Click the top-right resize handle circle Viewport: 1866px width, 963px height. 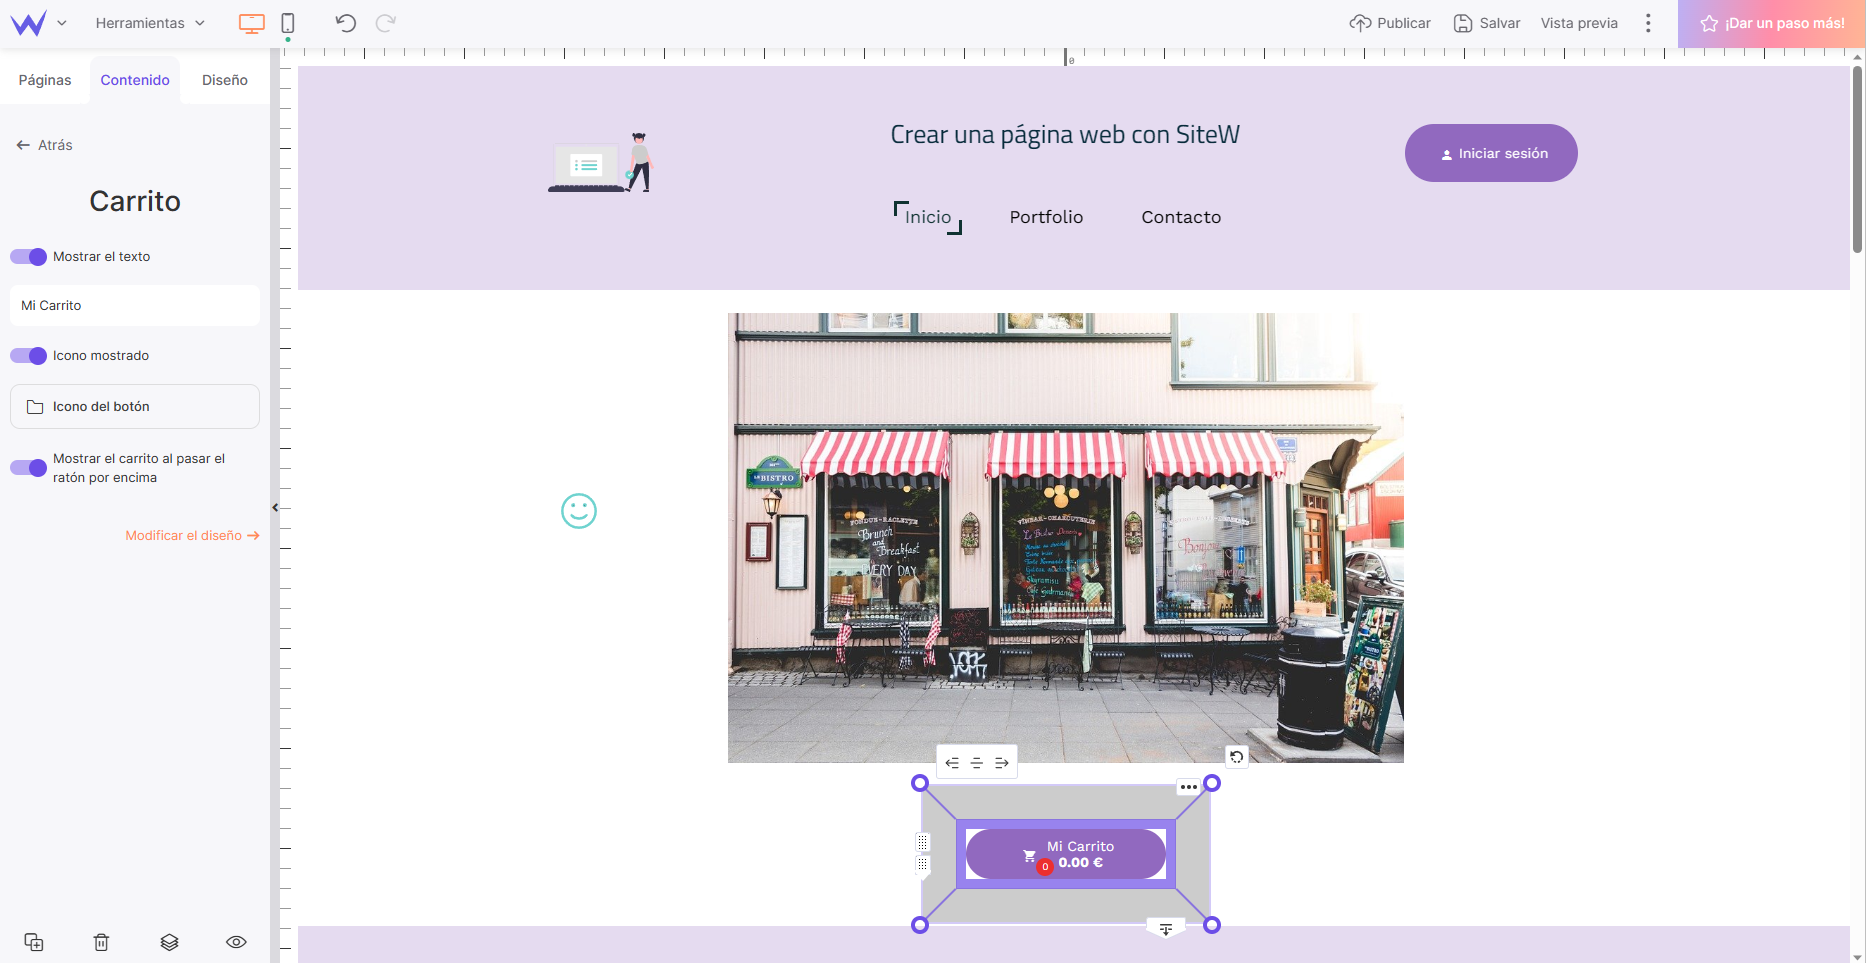pos(1212,783)
